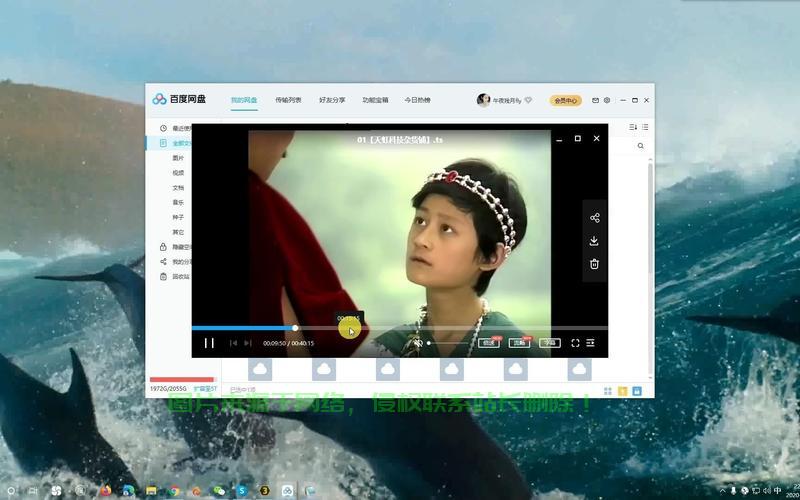
Task: Switch to 今日热榜 tab
Action: [417, 101]
